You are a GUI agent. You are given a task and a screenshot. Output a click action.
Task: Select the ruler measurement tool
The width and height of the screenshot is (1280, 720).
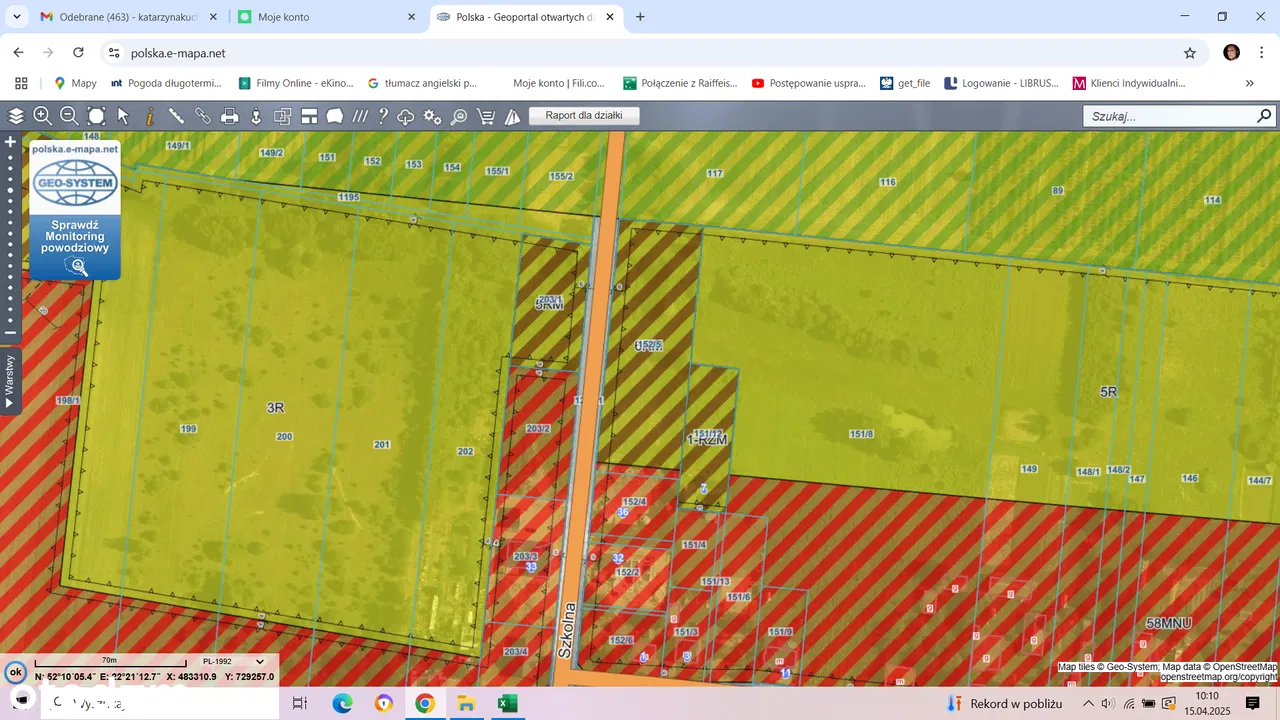click(176, 116)
